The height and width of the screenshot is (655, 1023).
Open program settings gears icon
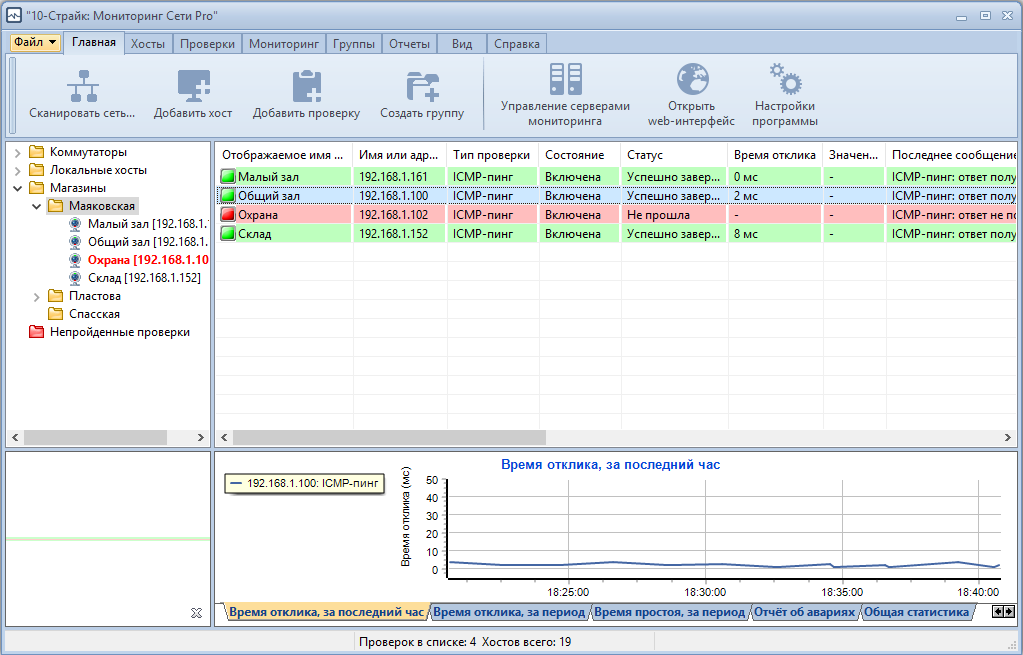point(785,80)
